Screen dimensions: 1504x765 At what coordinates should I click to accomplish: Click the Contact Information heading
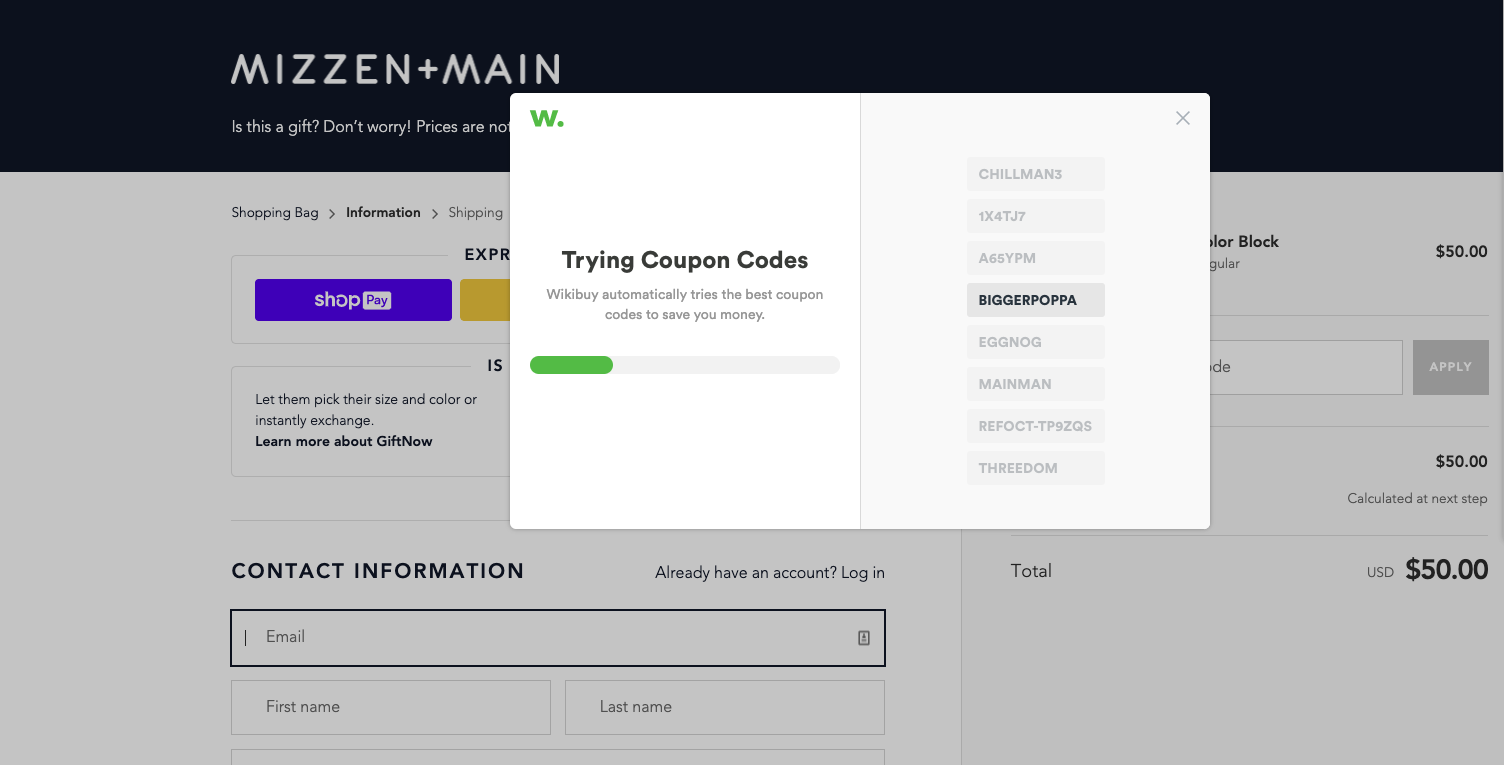click(x=378, y=571)
